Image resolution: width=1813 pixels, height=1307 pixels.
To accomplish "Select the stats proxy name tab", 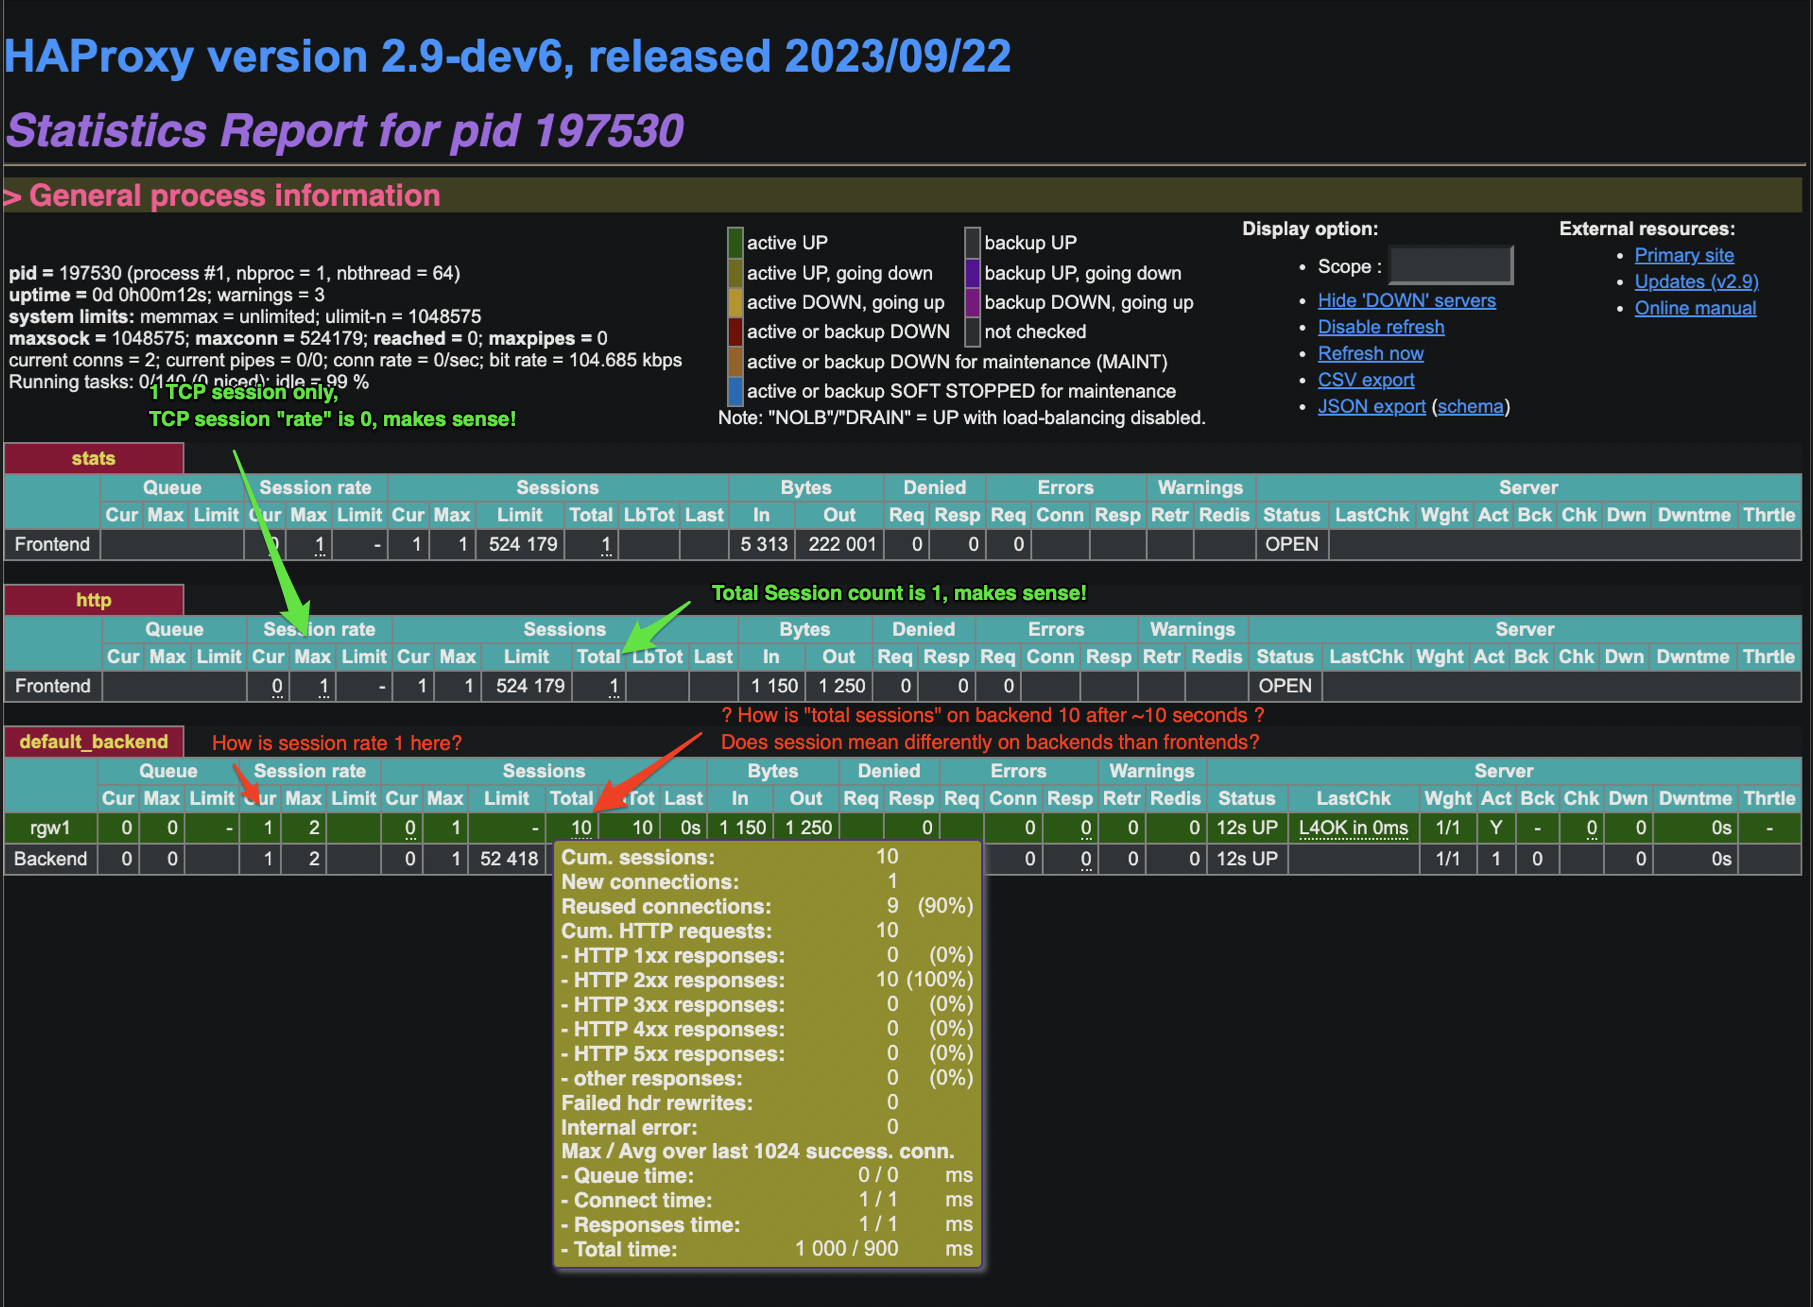I will tap(94, 458).
